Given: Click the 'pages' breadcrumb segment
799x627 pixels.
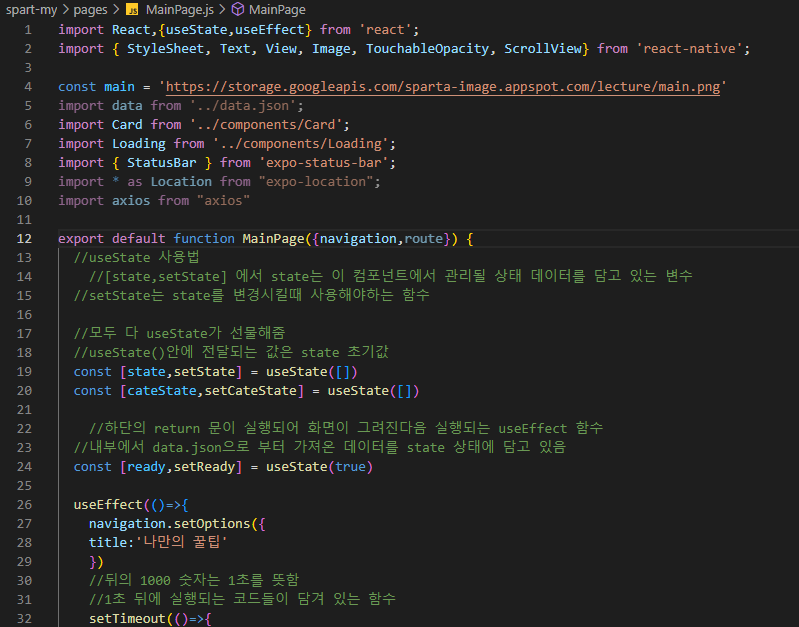Looking at the screenshot, I should click(90, 10).
